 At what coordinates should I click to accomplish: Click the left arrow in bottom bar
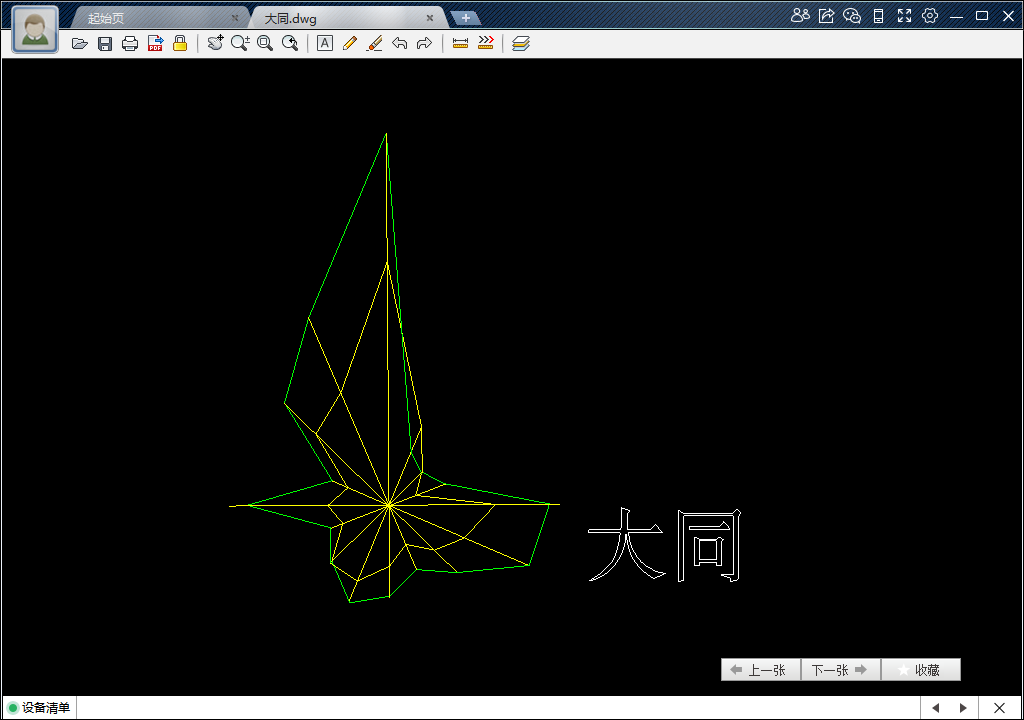(935, 708)
